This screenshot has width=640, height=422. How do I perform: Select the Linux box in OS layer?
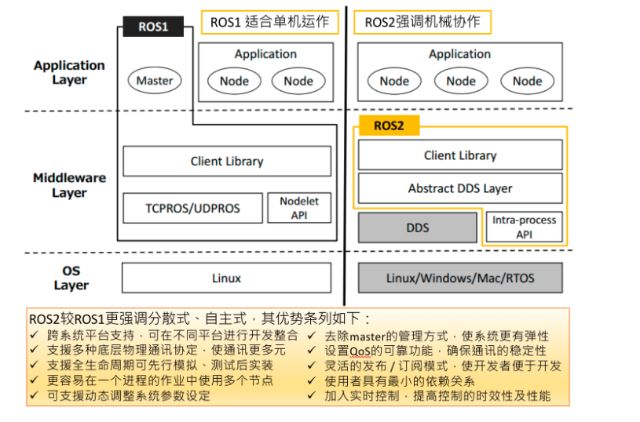click(227, 277)
